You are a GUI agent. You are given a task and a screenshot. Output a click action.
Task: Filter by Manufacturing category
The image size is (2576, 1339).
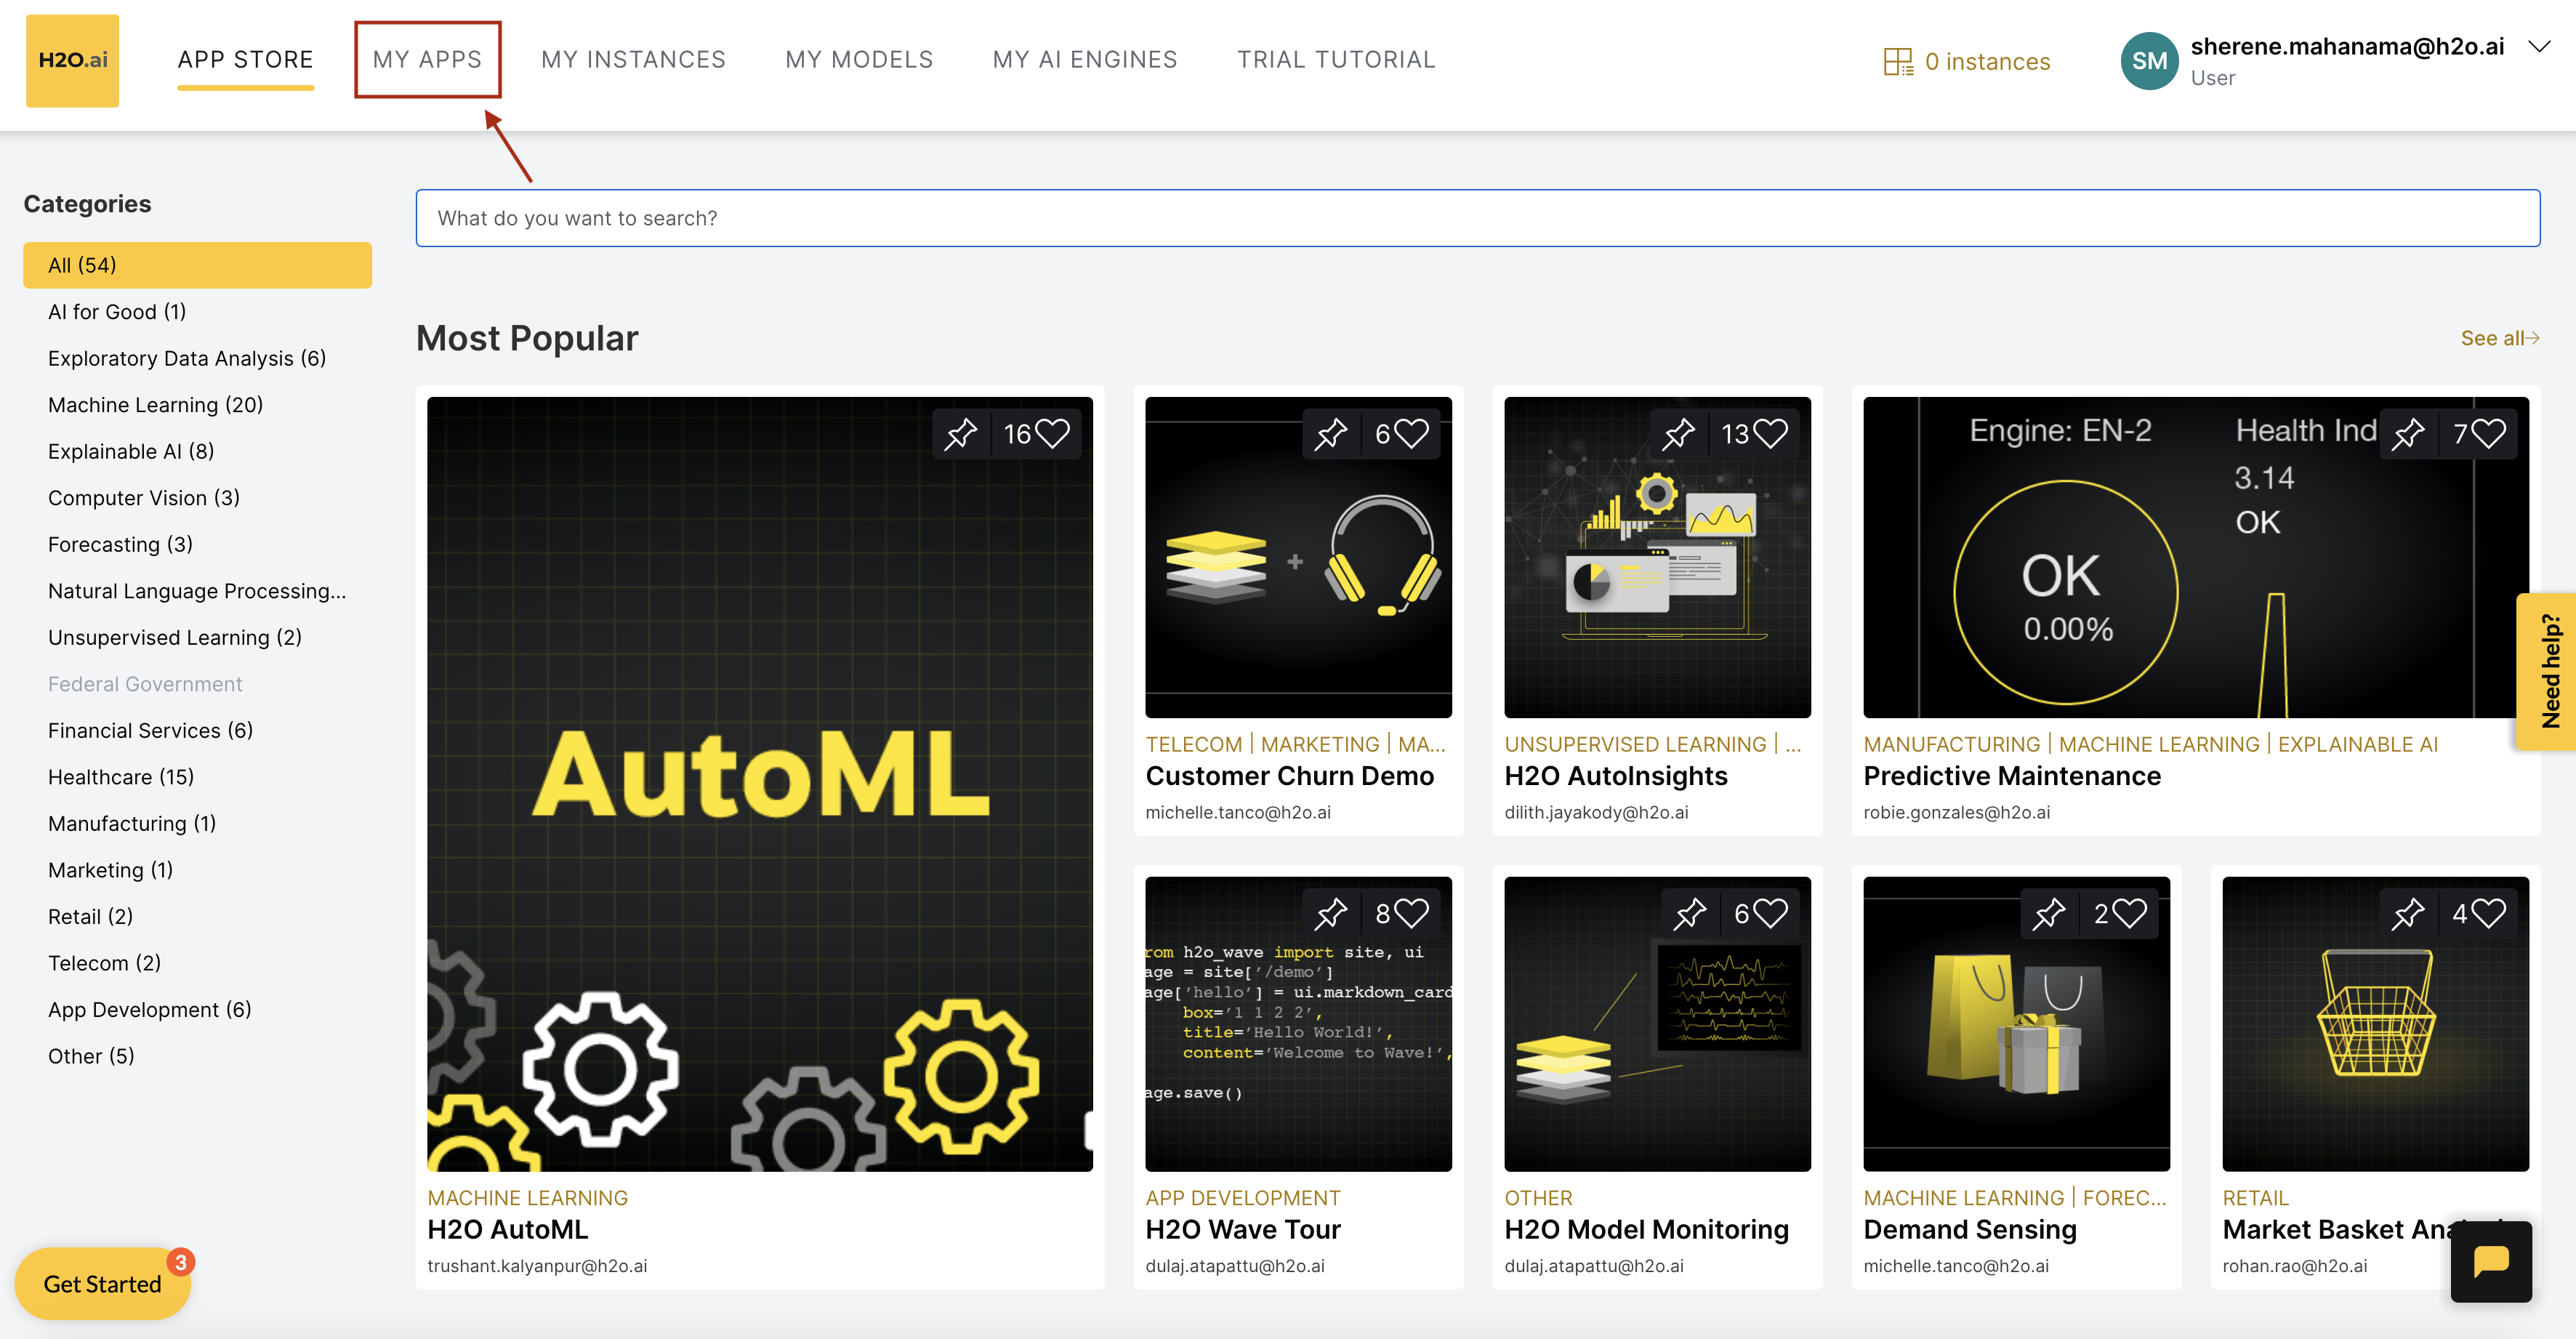point(132,823)
